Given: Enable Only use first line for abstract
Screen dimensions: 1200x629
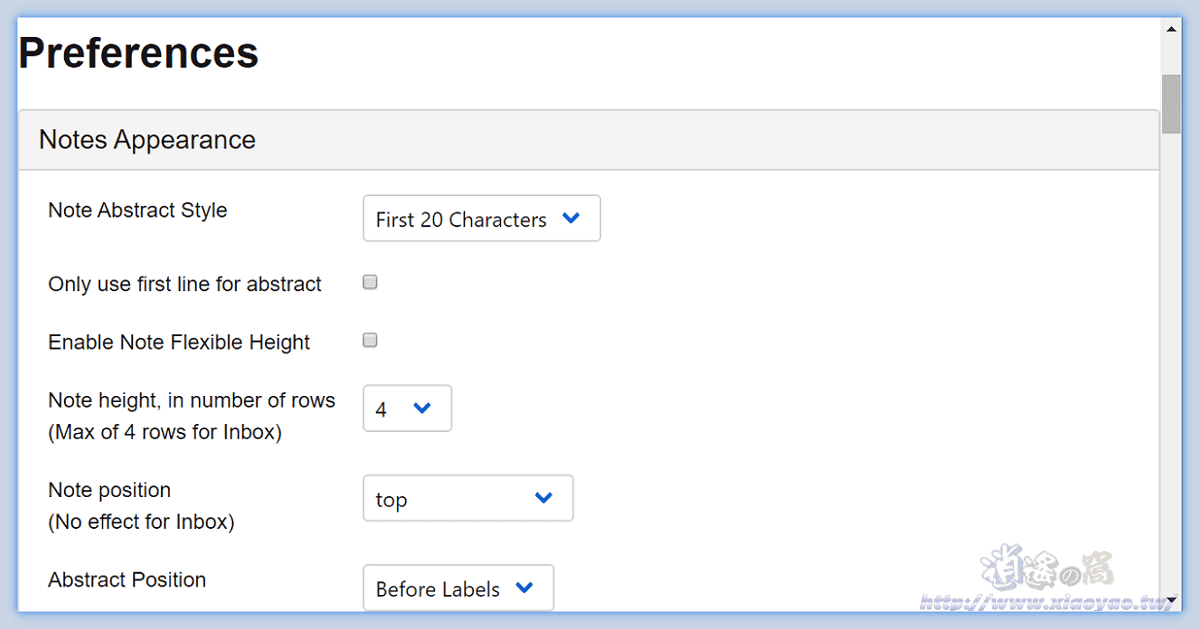Looking at the screenshot, I should coord(370,283).
